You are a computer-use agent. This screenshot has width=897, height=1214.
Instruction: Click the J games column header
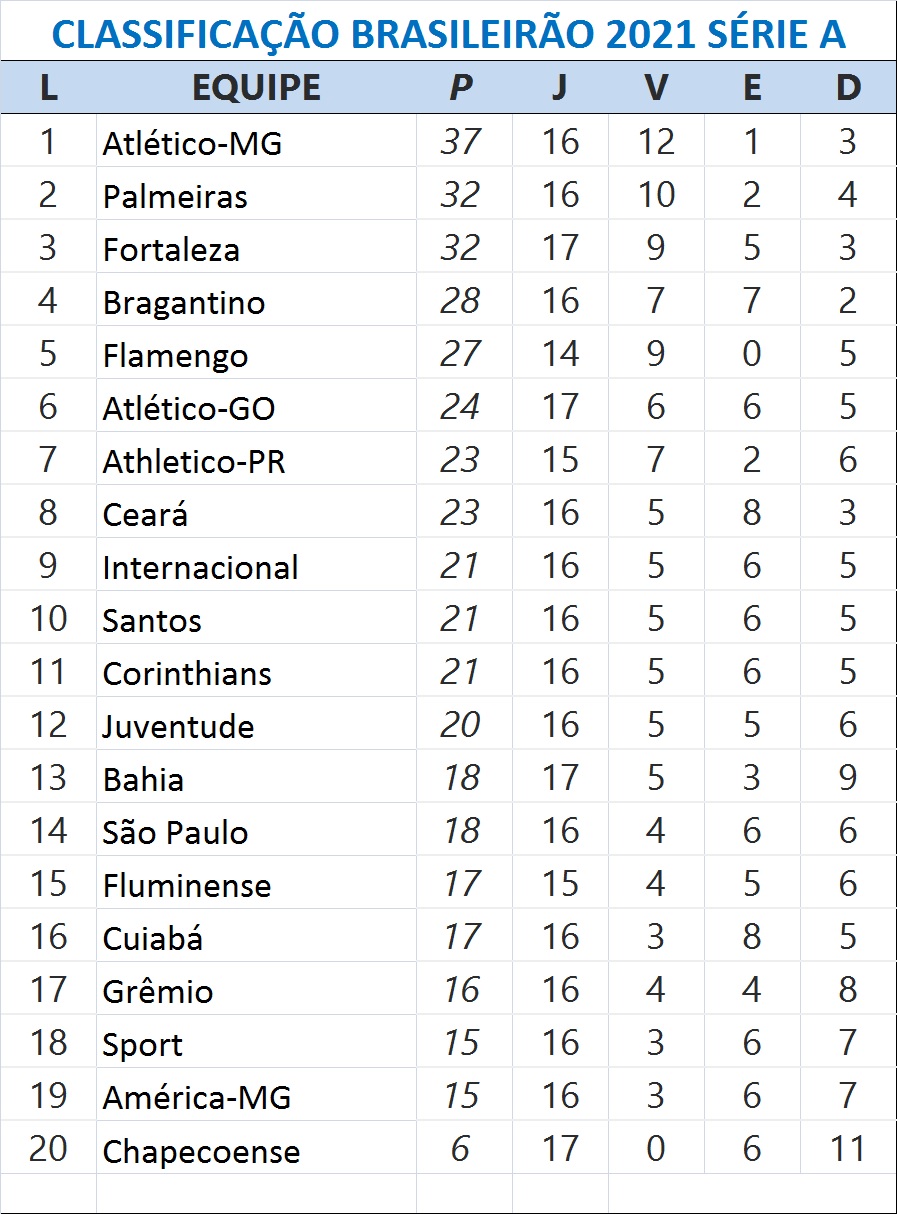559,88
